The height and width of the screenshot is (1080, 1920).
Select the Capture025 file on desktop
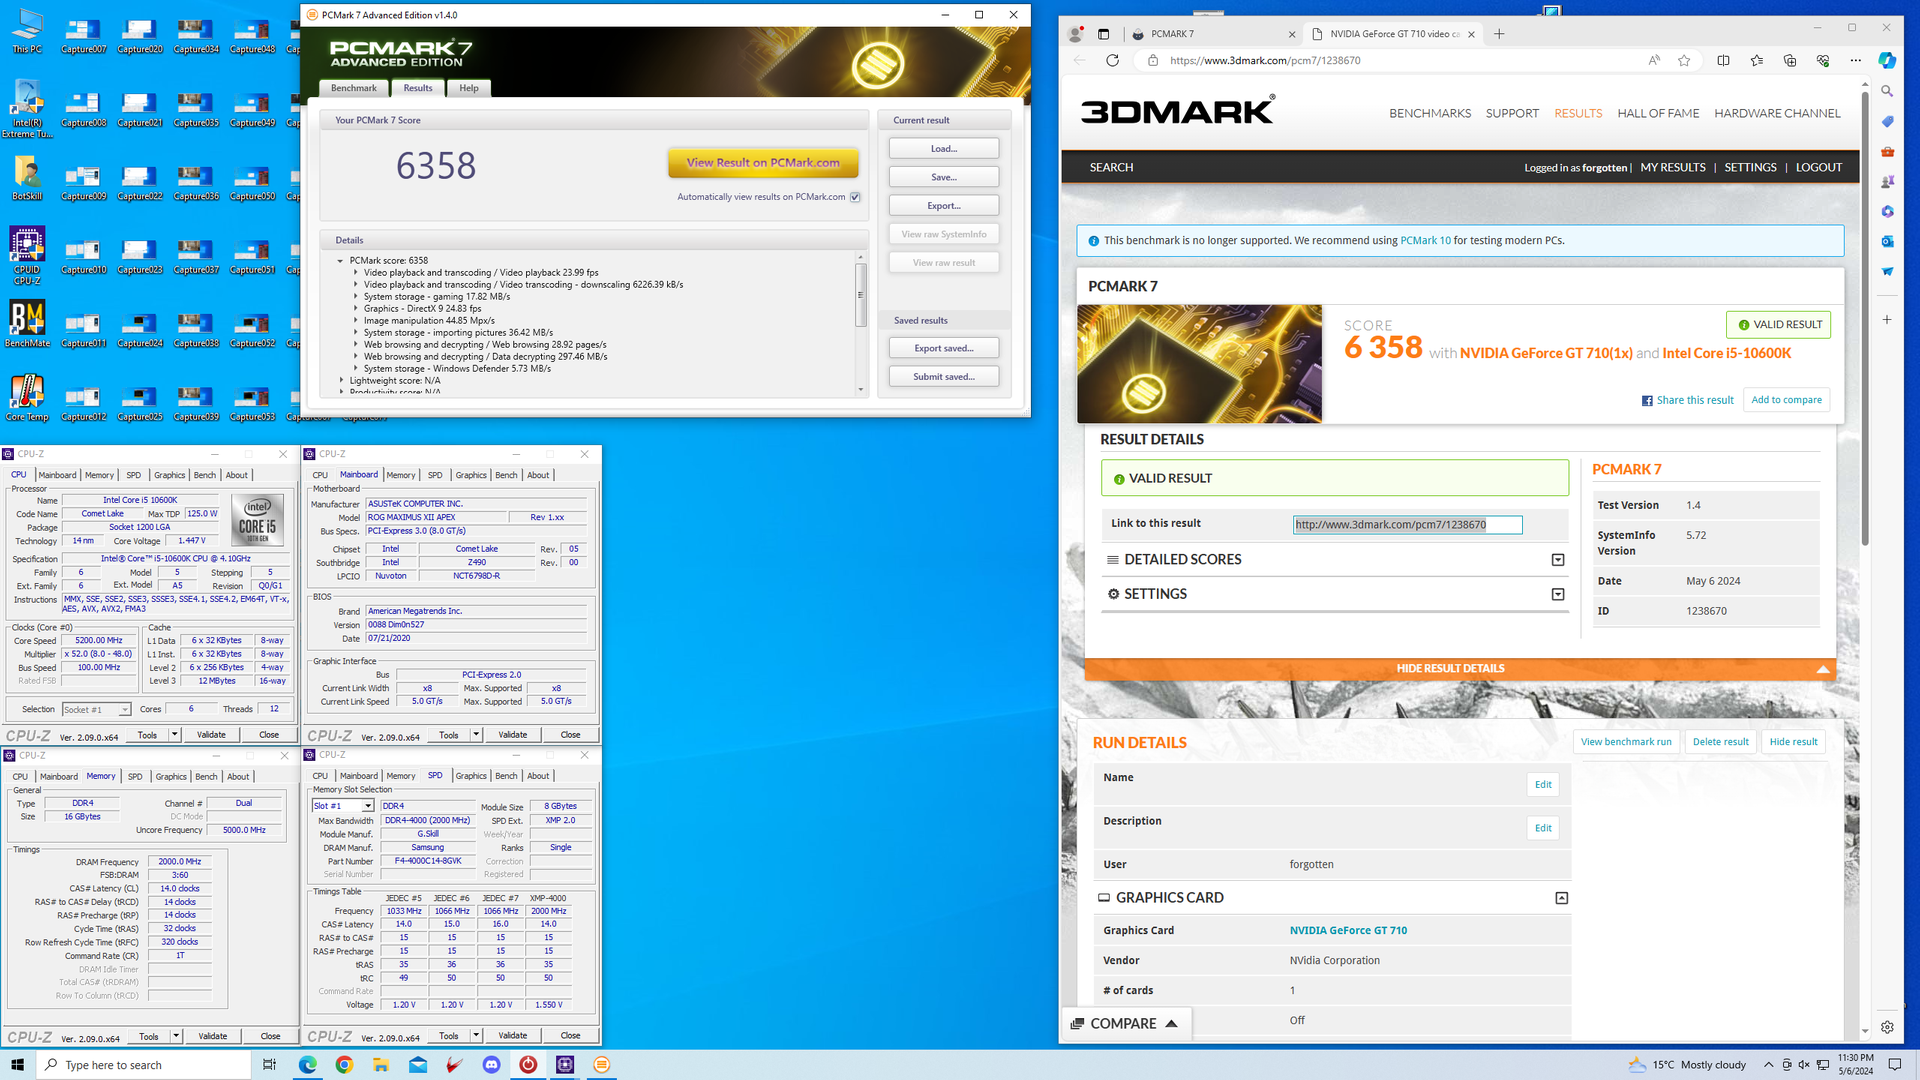click(139, 403)
